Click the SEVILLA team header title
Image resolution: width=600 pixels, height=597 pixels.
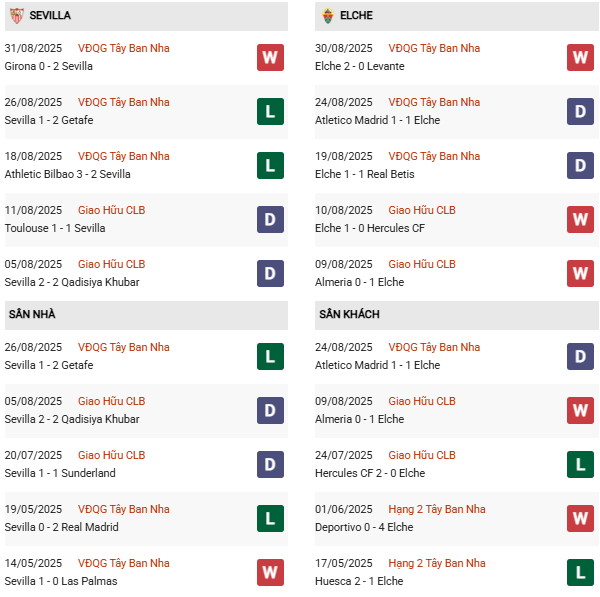tap(50, 16)
